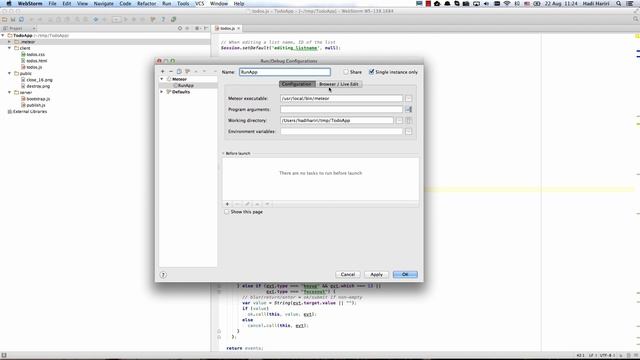This screenshot has height=360, width=640.
Task: Open Notification Center list icon
Action: tap(630, 3)
